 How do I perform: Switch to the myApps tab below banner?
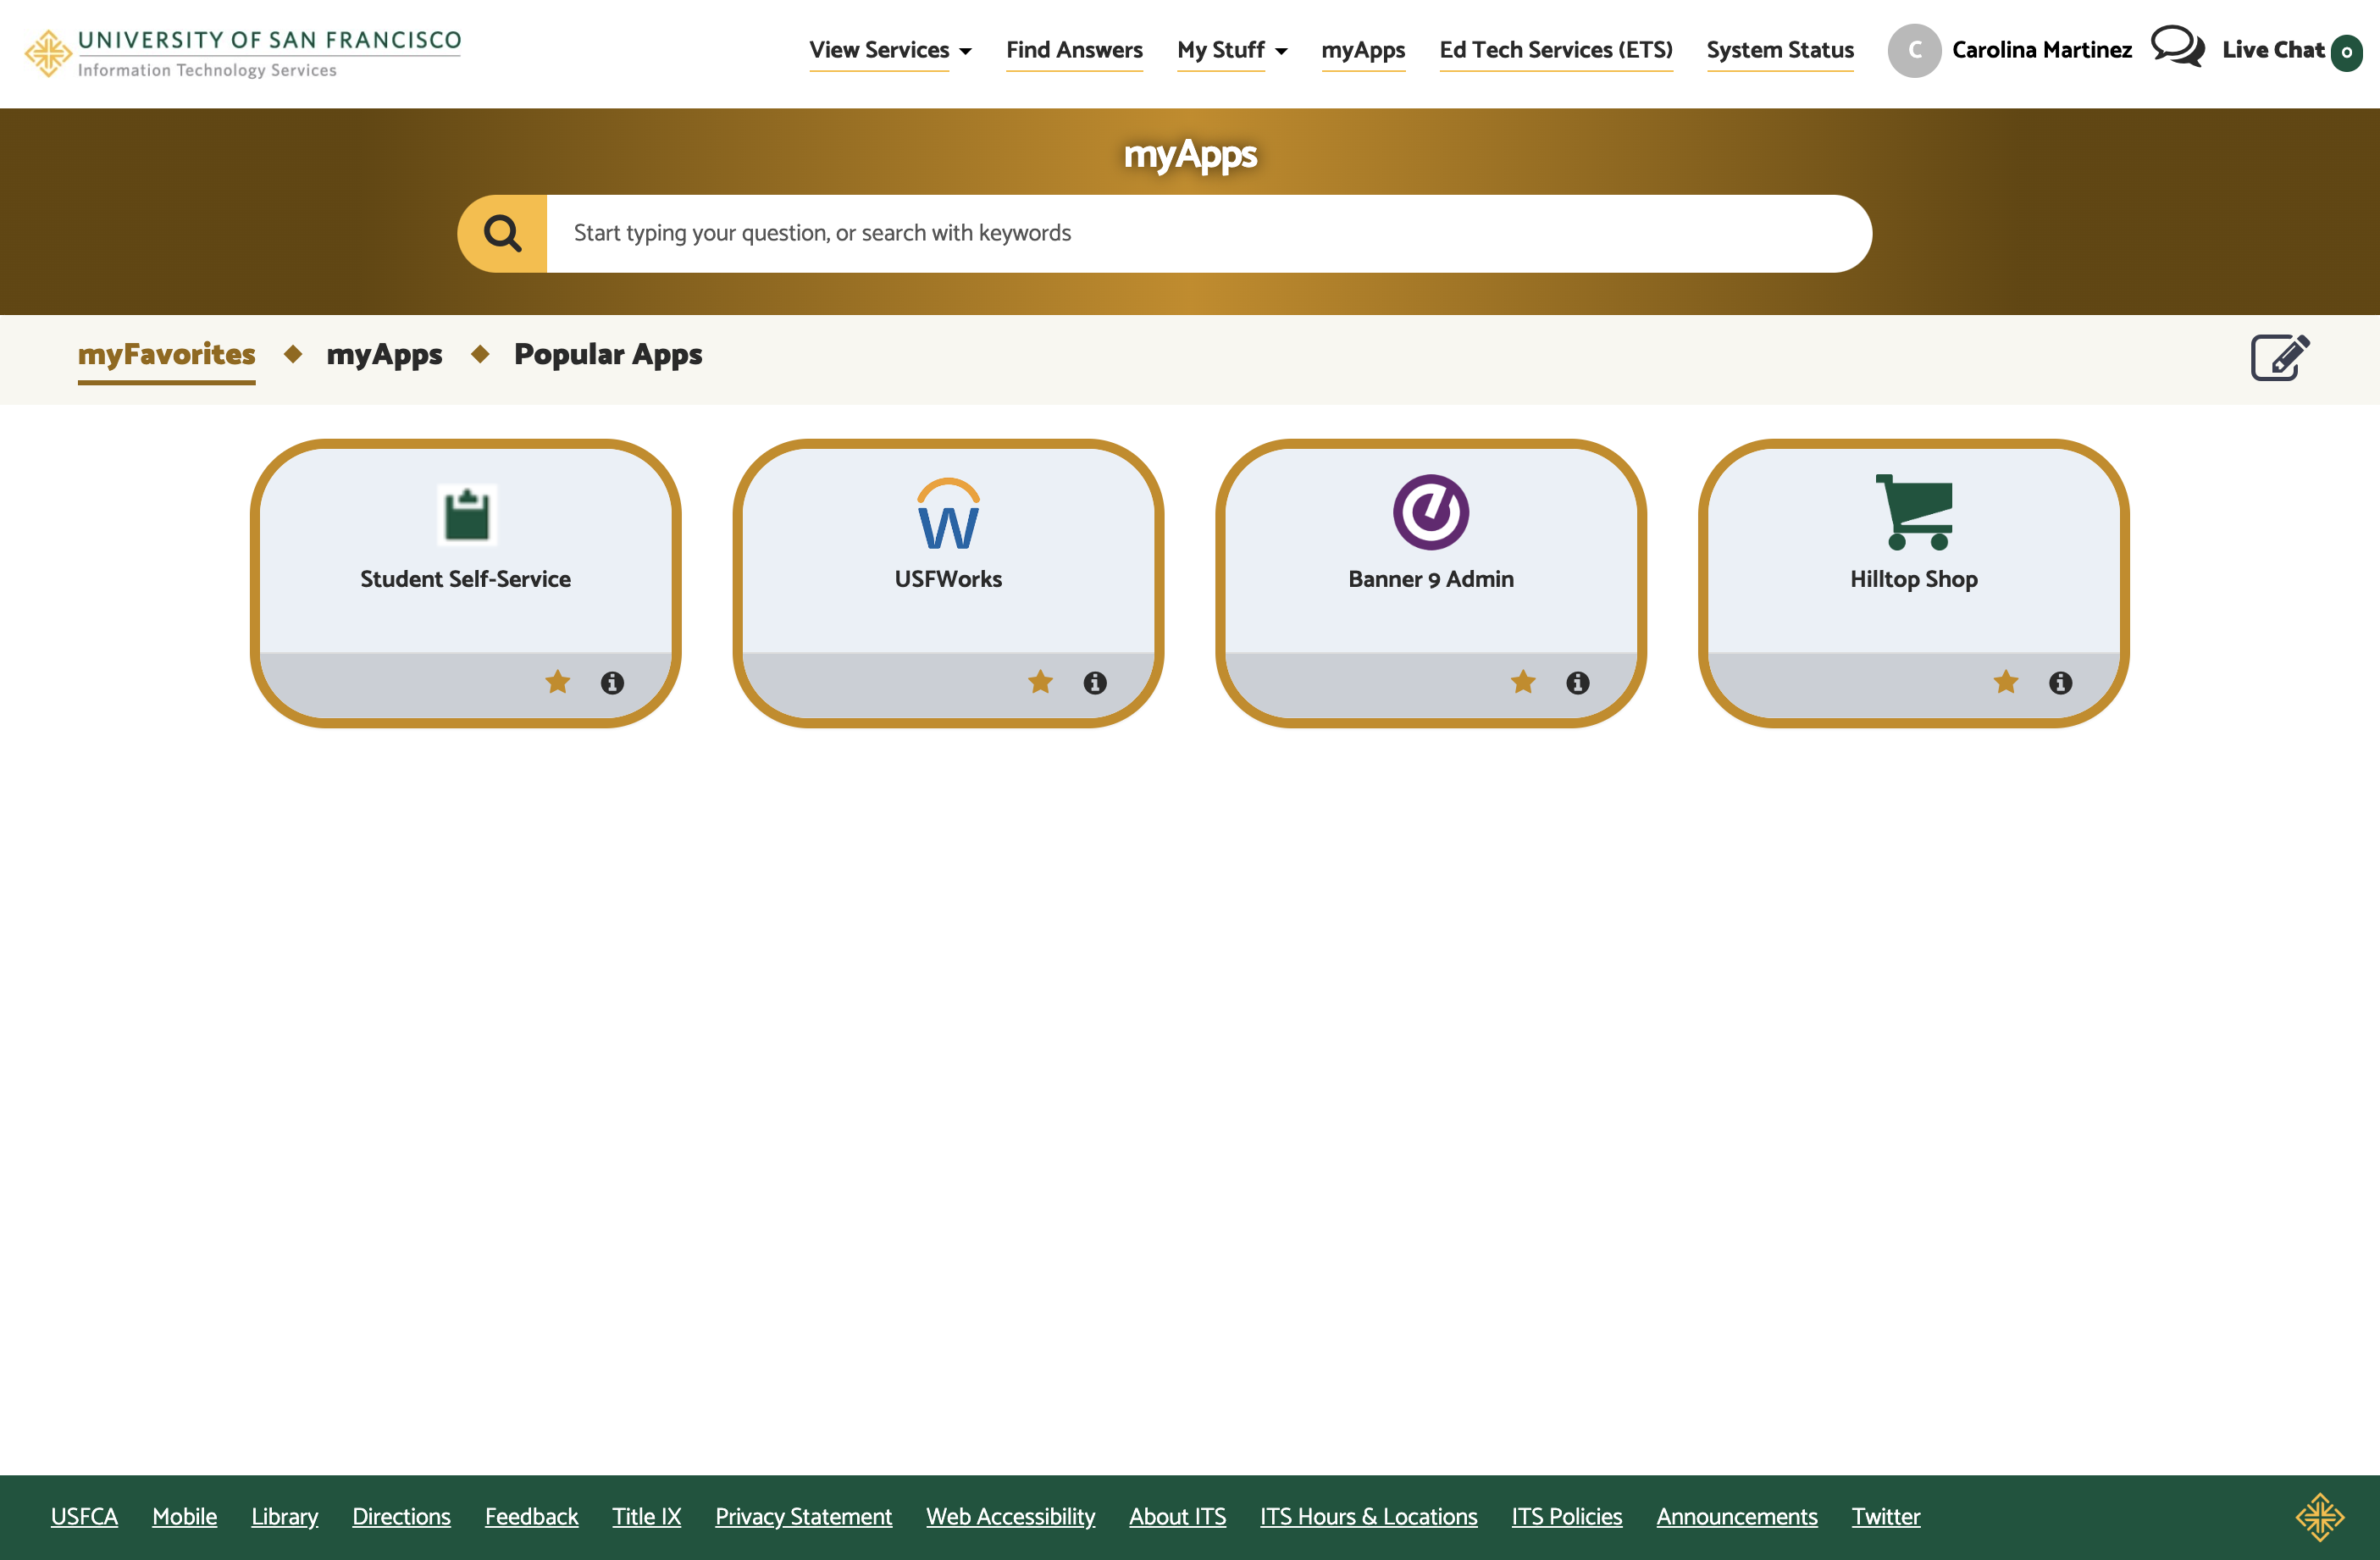384,354
